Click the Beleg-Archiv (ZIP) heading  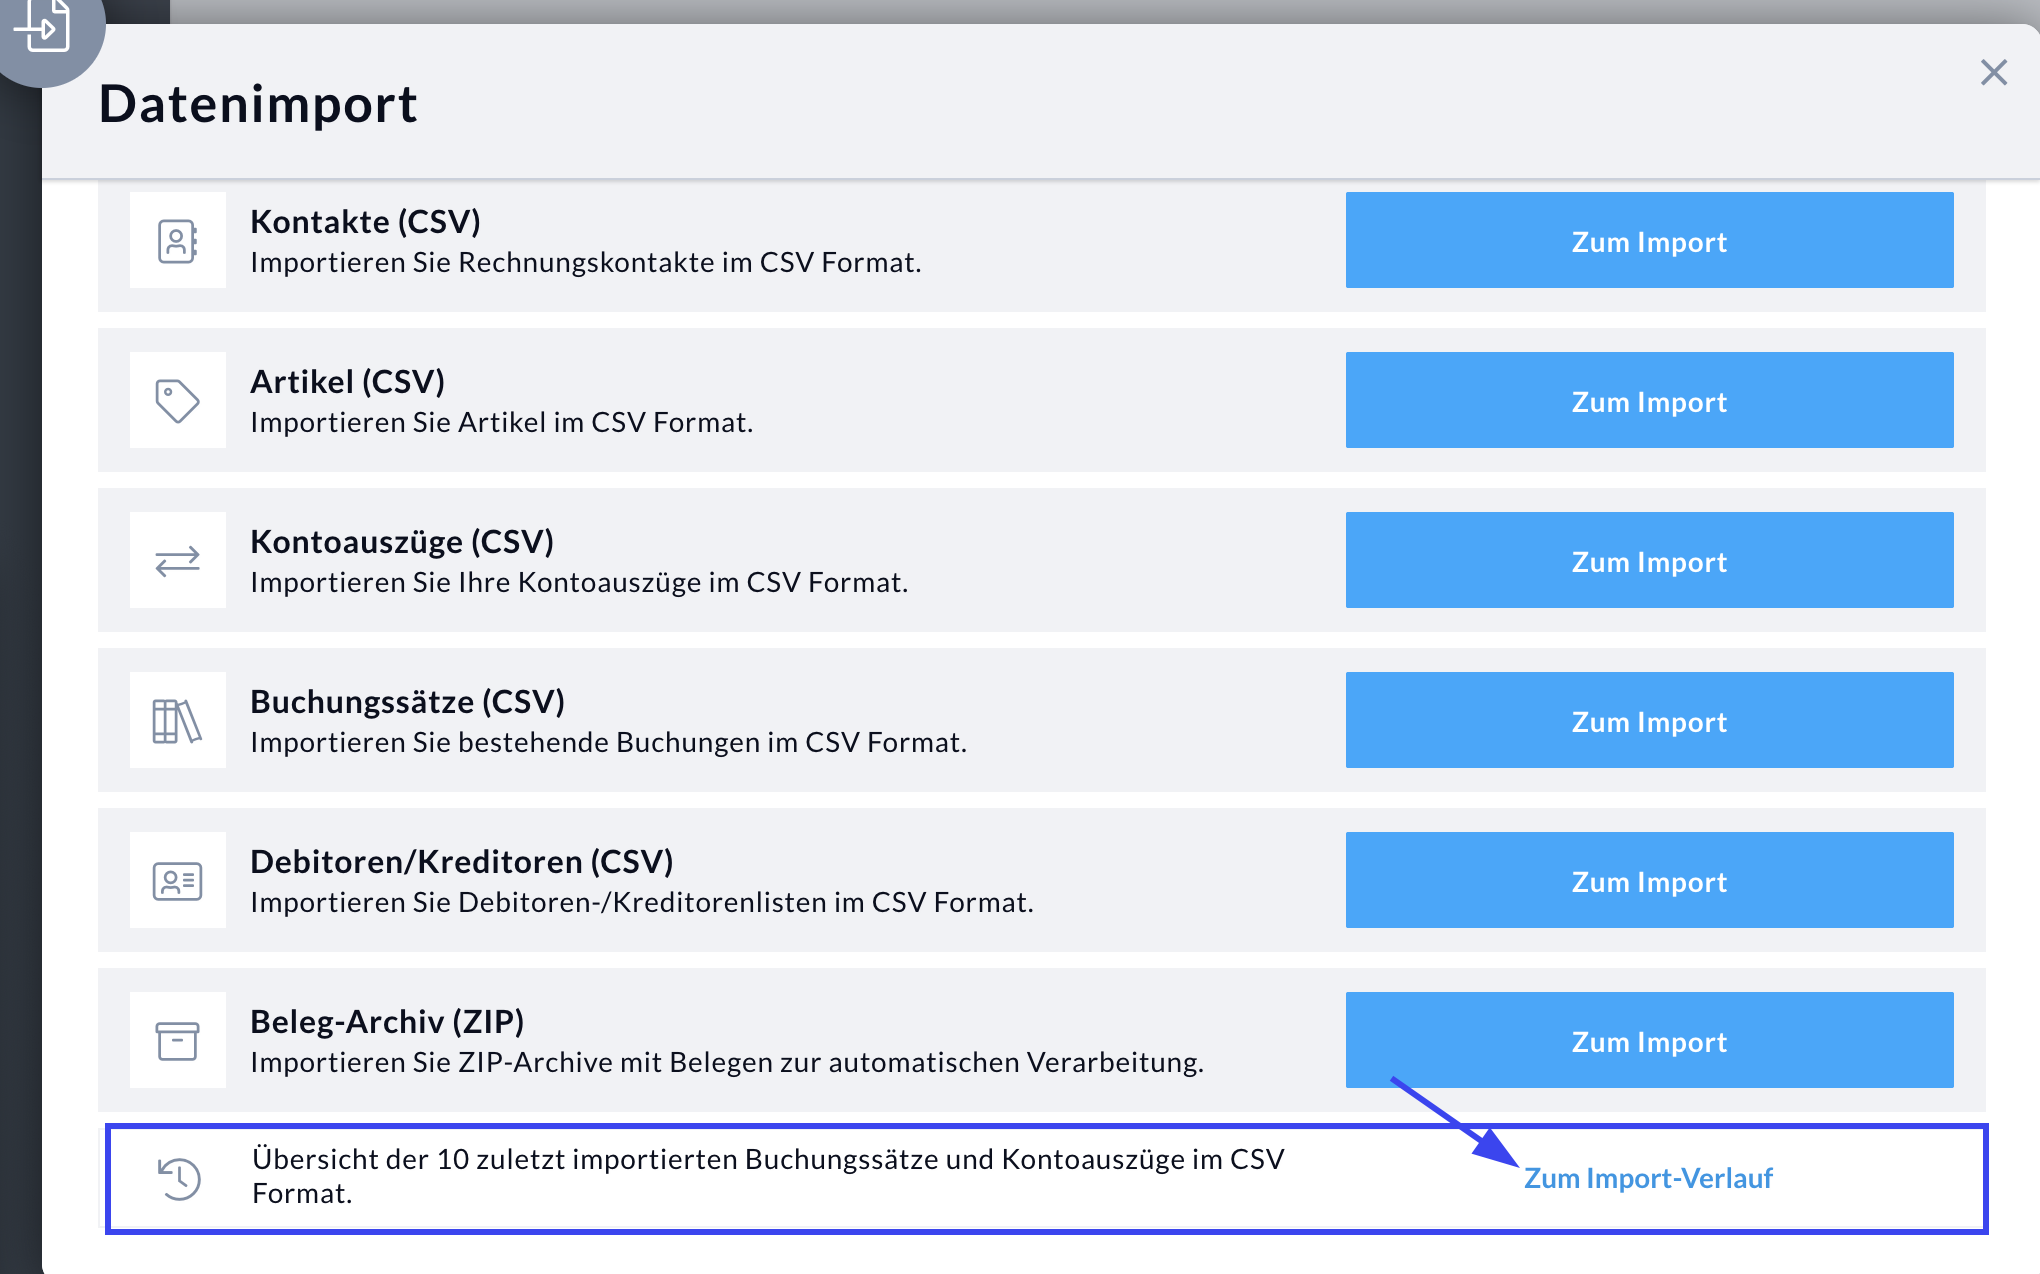[387, 1022]
